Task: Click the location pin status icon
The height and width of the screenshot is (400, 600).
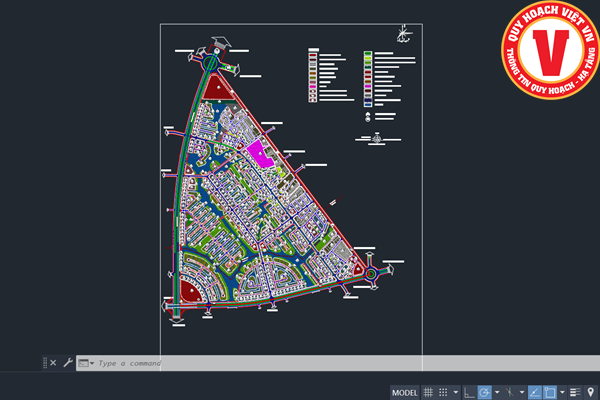Action: click(591, 392)
